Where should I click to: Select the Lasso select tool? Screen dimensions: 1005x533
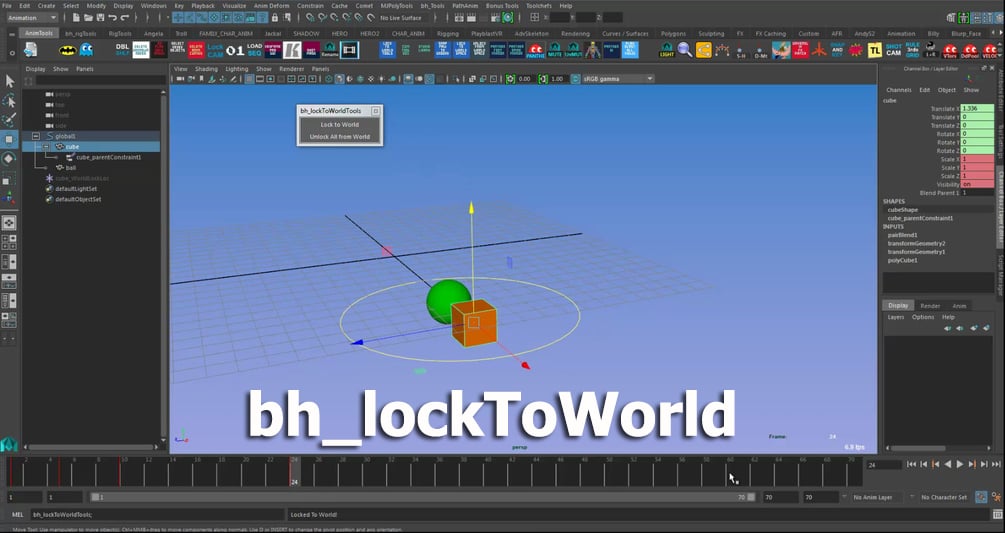(x=9, y=101)
